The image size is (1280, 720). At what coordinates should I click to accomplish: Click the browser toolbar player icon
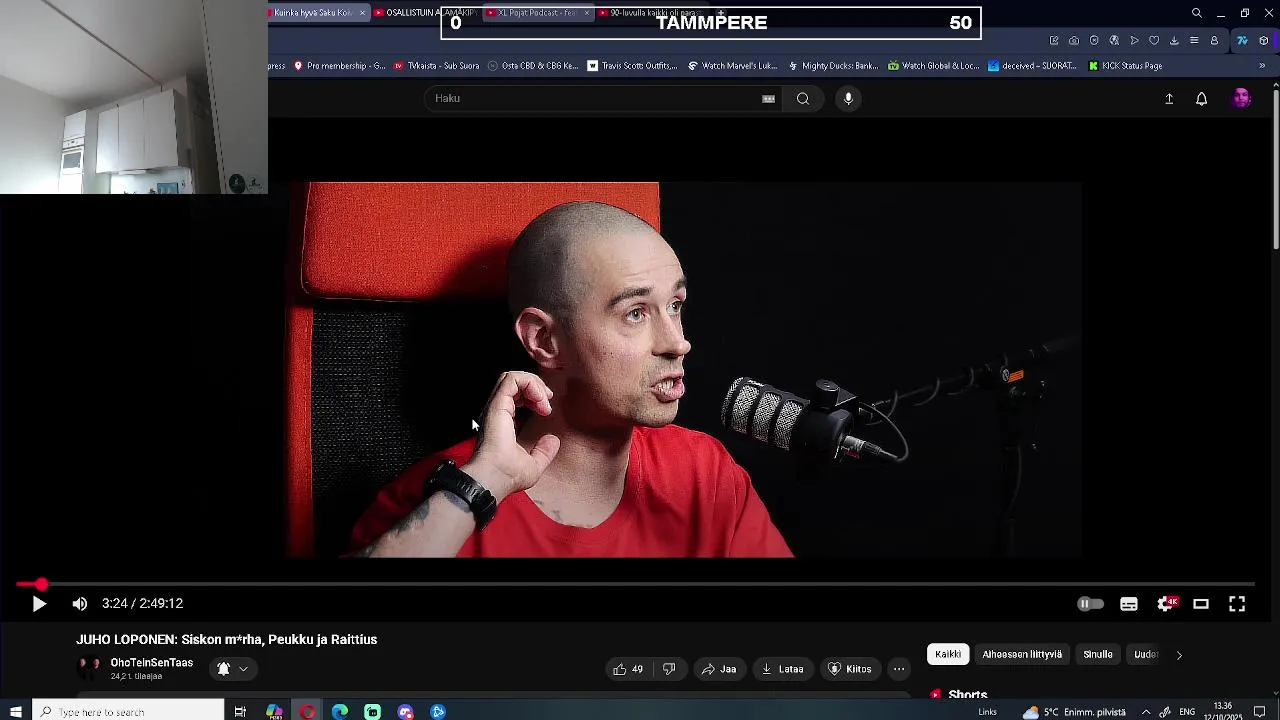(x=1134, y=41)
